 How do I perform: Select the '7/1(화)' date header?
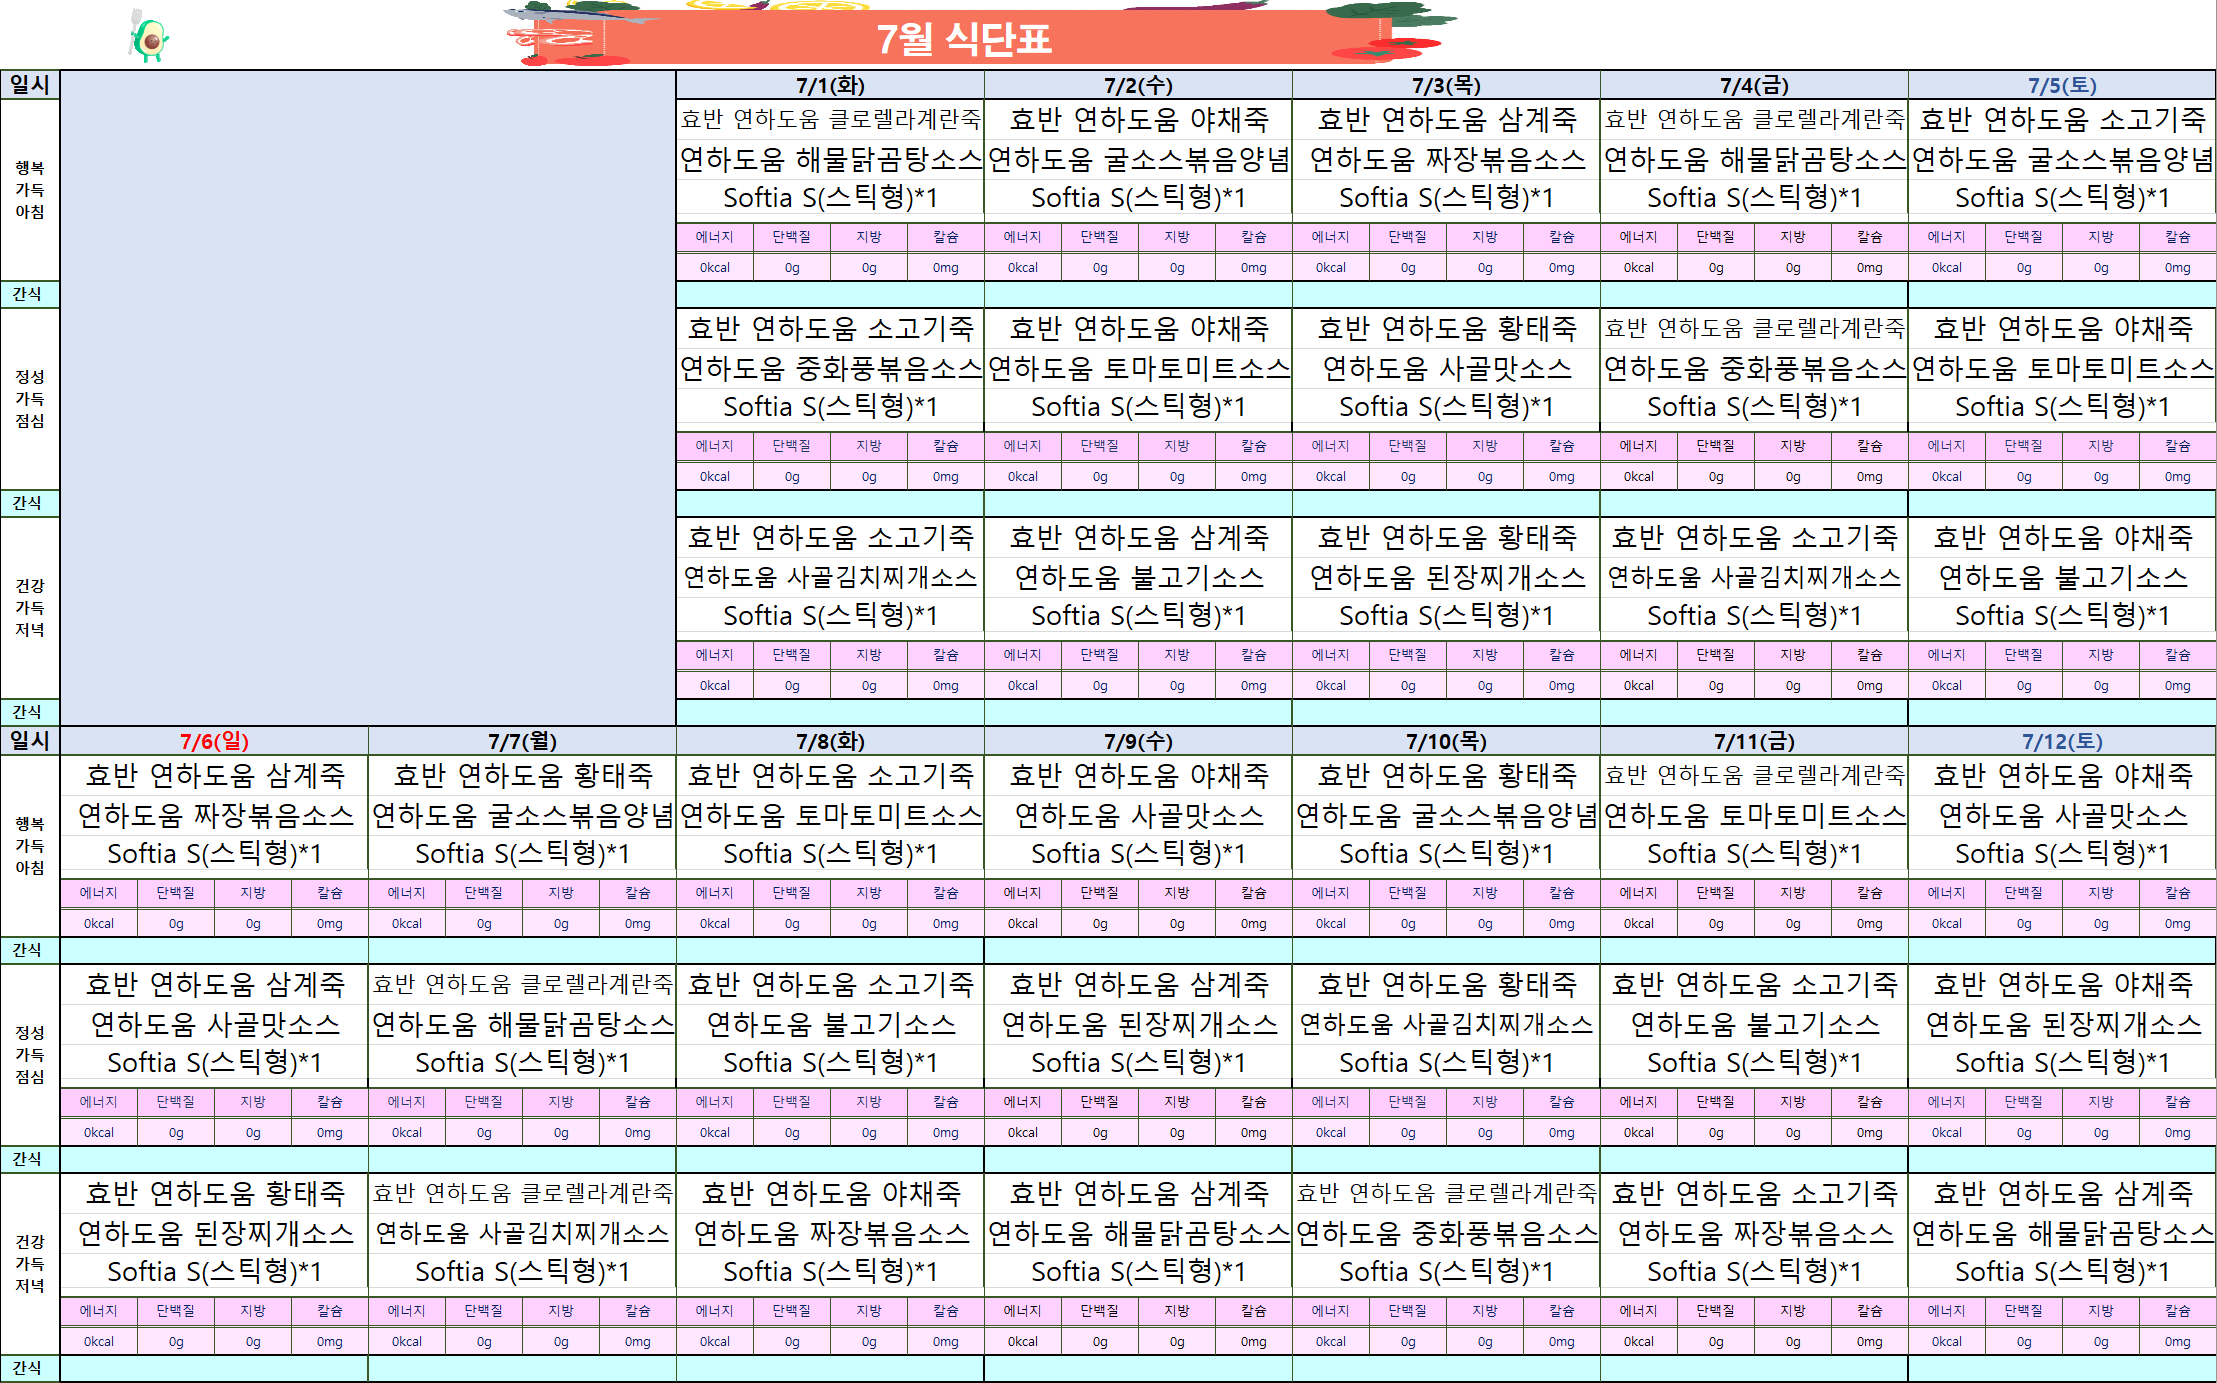pos(830,86)
